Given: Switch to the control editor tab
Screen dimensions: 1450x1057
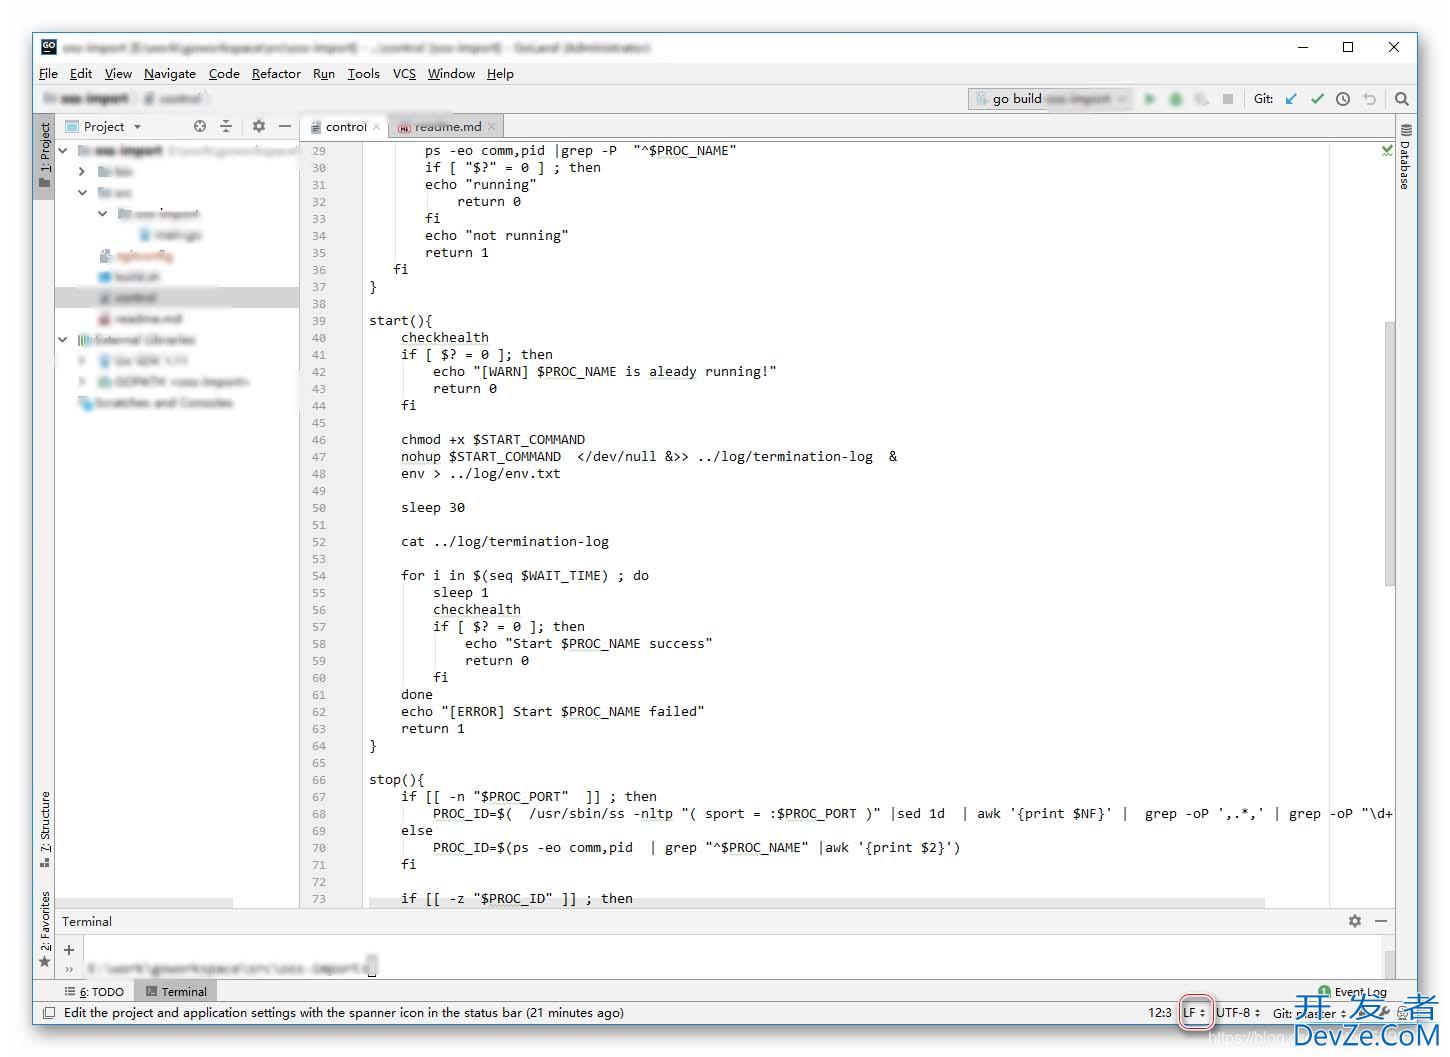Looking at the screenshot, I should coord(345,127).
